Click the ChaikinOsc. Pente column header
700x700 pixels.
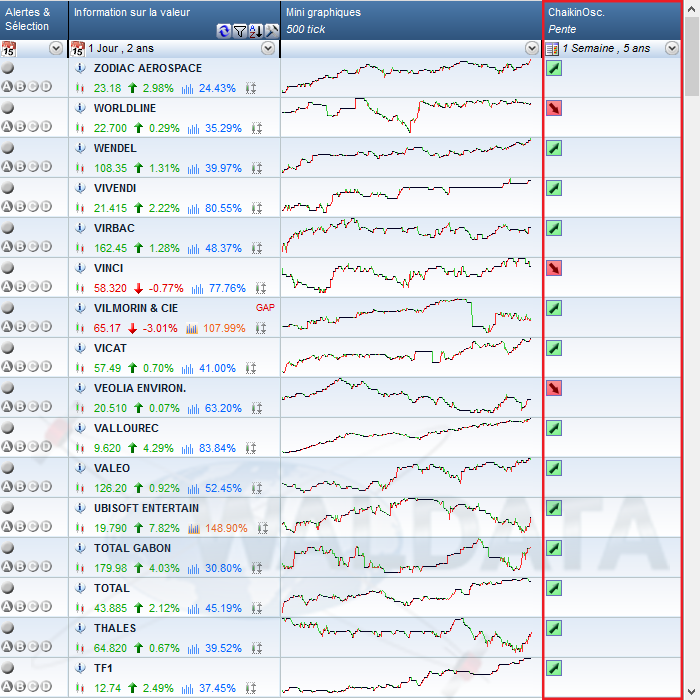pos(612,20)
